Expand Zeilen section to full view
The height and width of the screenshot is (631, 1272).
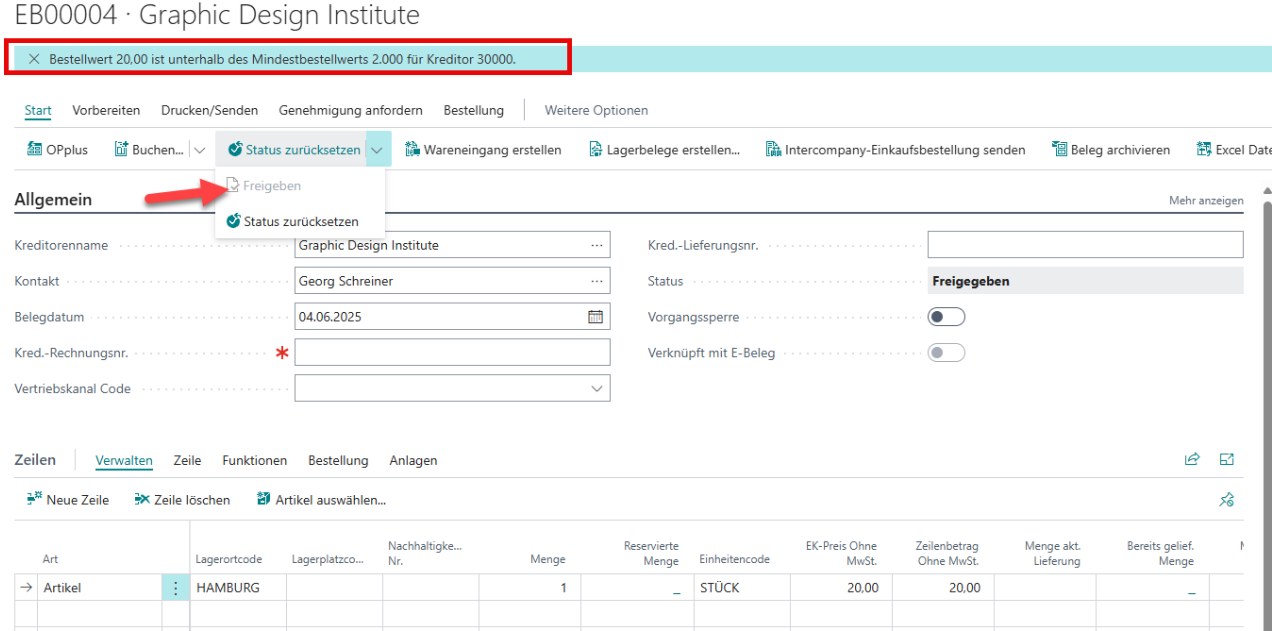point(1227,460)
